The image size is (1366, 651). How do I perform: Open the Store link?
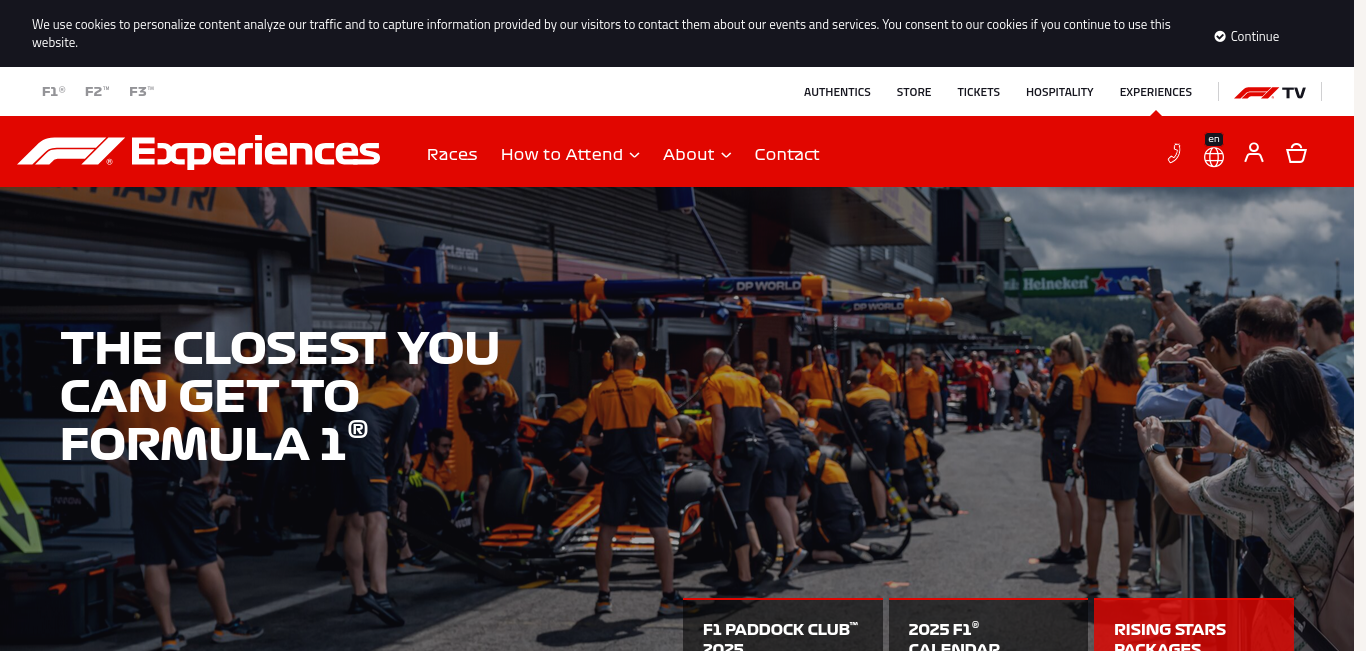[914, 92]
